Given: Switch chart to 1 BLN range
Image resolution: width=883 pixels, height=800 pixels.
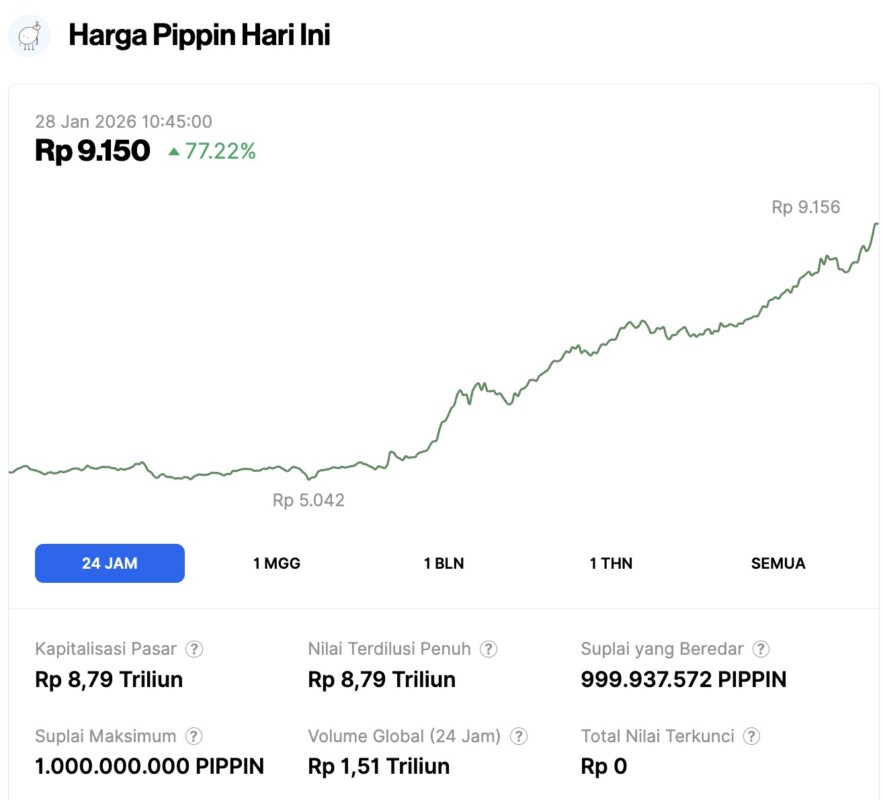Looking at the screenshot, I should [443, 563].
